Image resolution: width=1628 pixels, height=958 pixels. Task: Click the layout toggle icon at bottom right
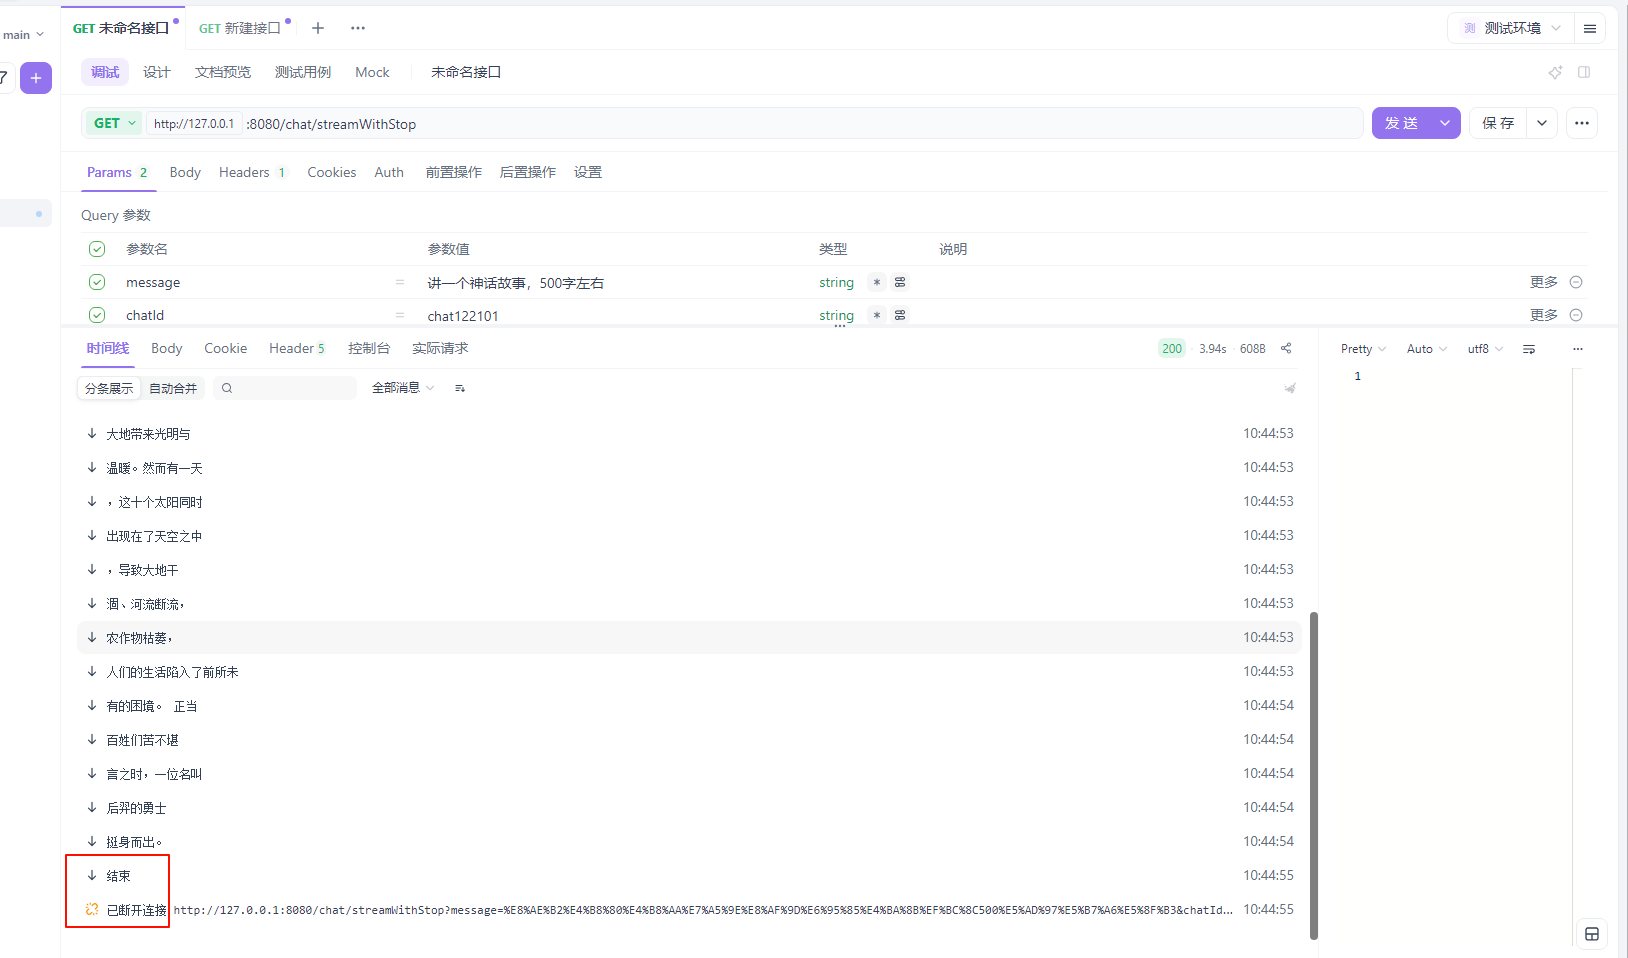click(1592, 934)
